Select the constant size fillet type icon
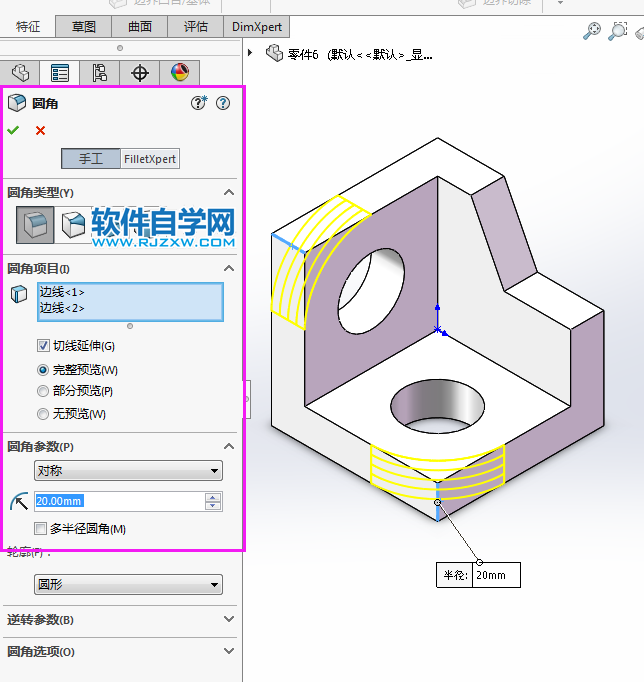The width and height of the screenshot is (644, 682). 35,224
